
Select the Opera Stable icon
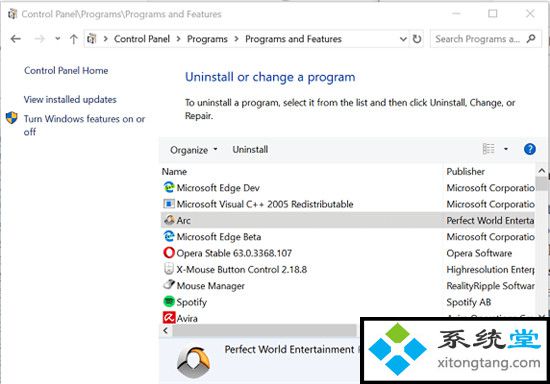(x=169, y=252)
